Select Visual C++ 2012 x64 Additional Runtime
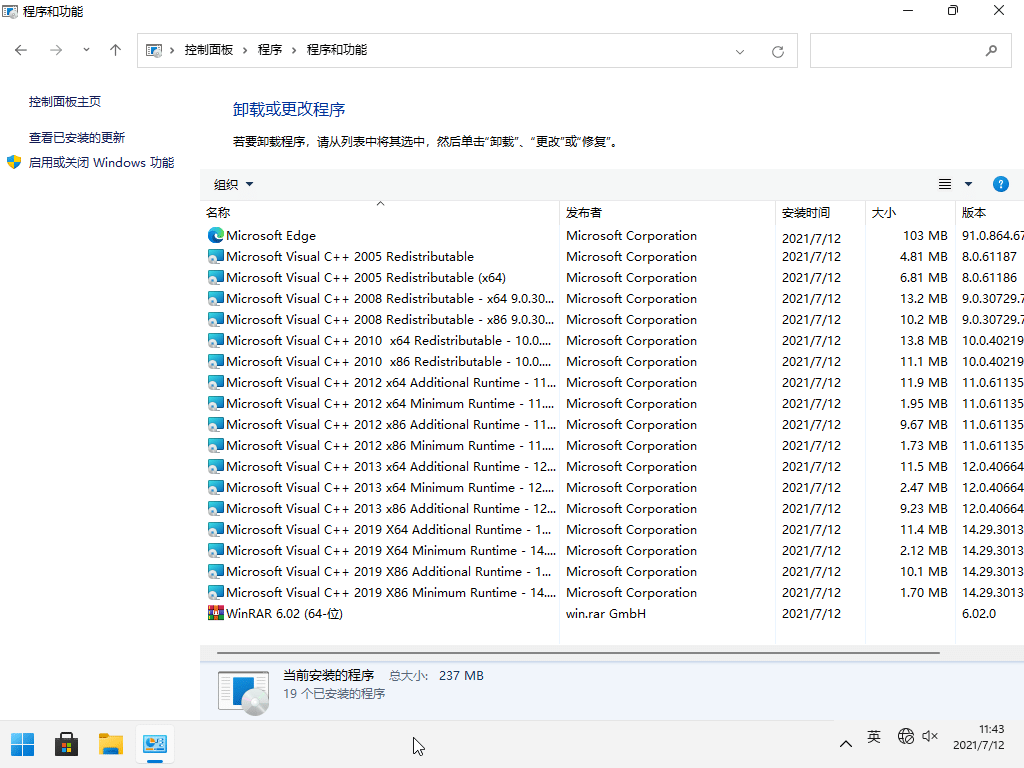 pyautogui.click(x=612, y=383)
